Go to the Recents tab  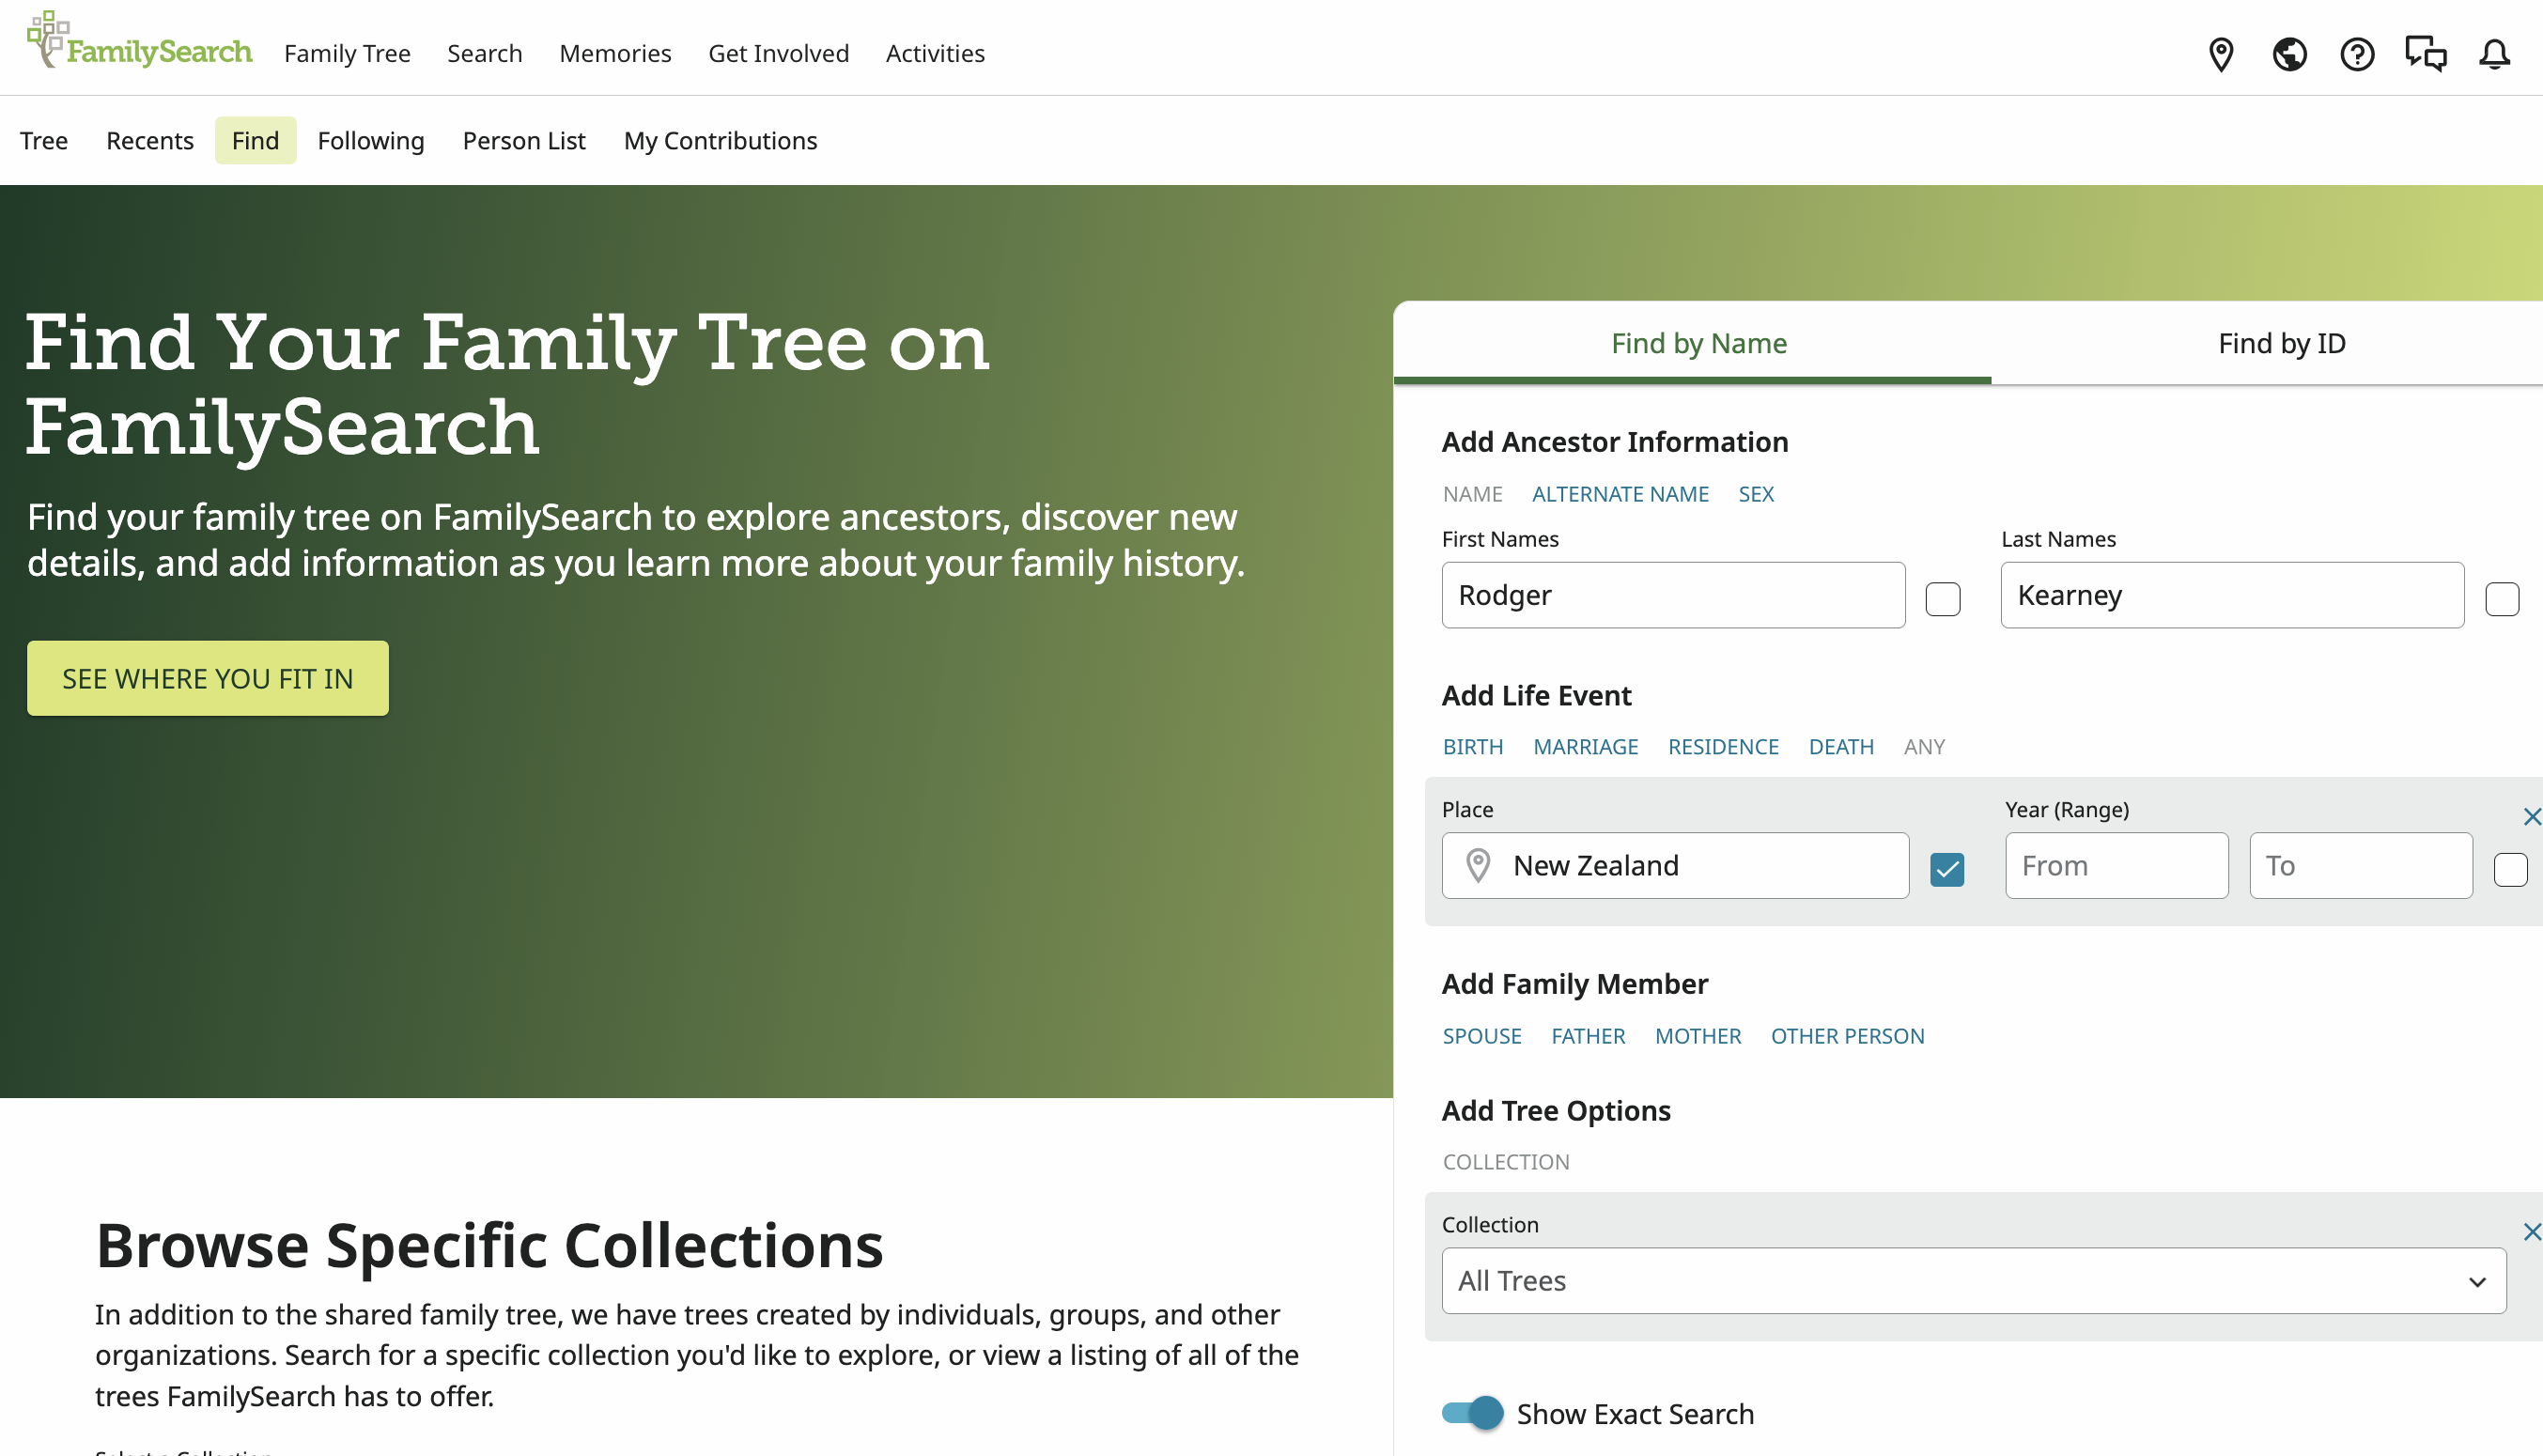[x=150, y=141]
